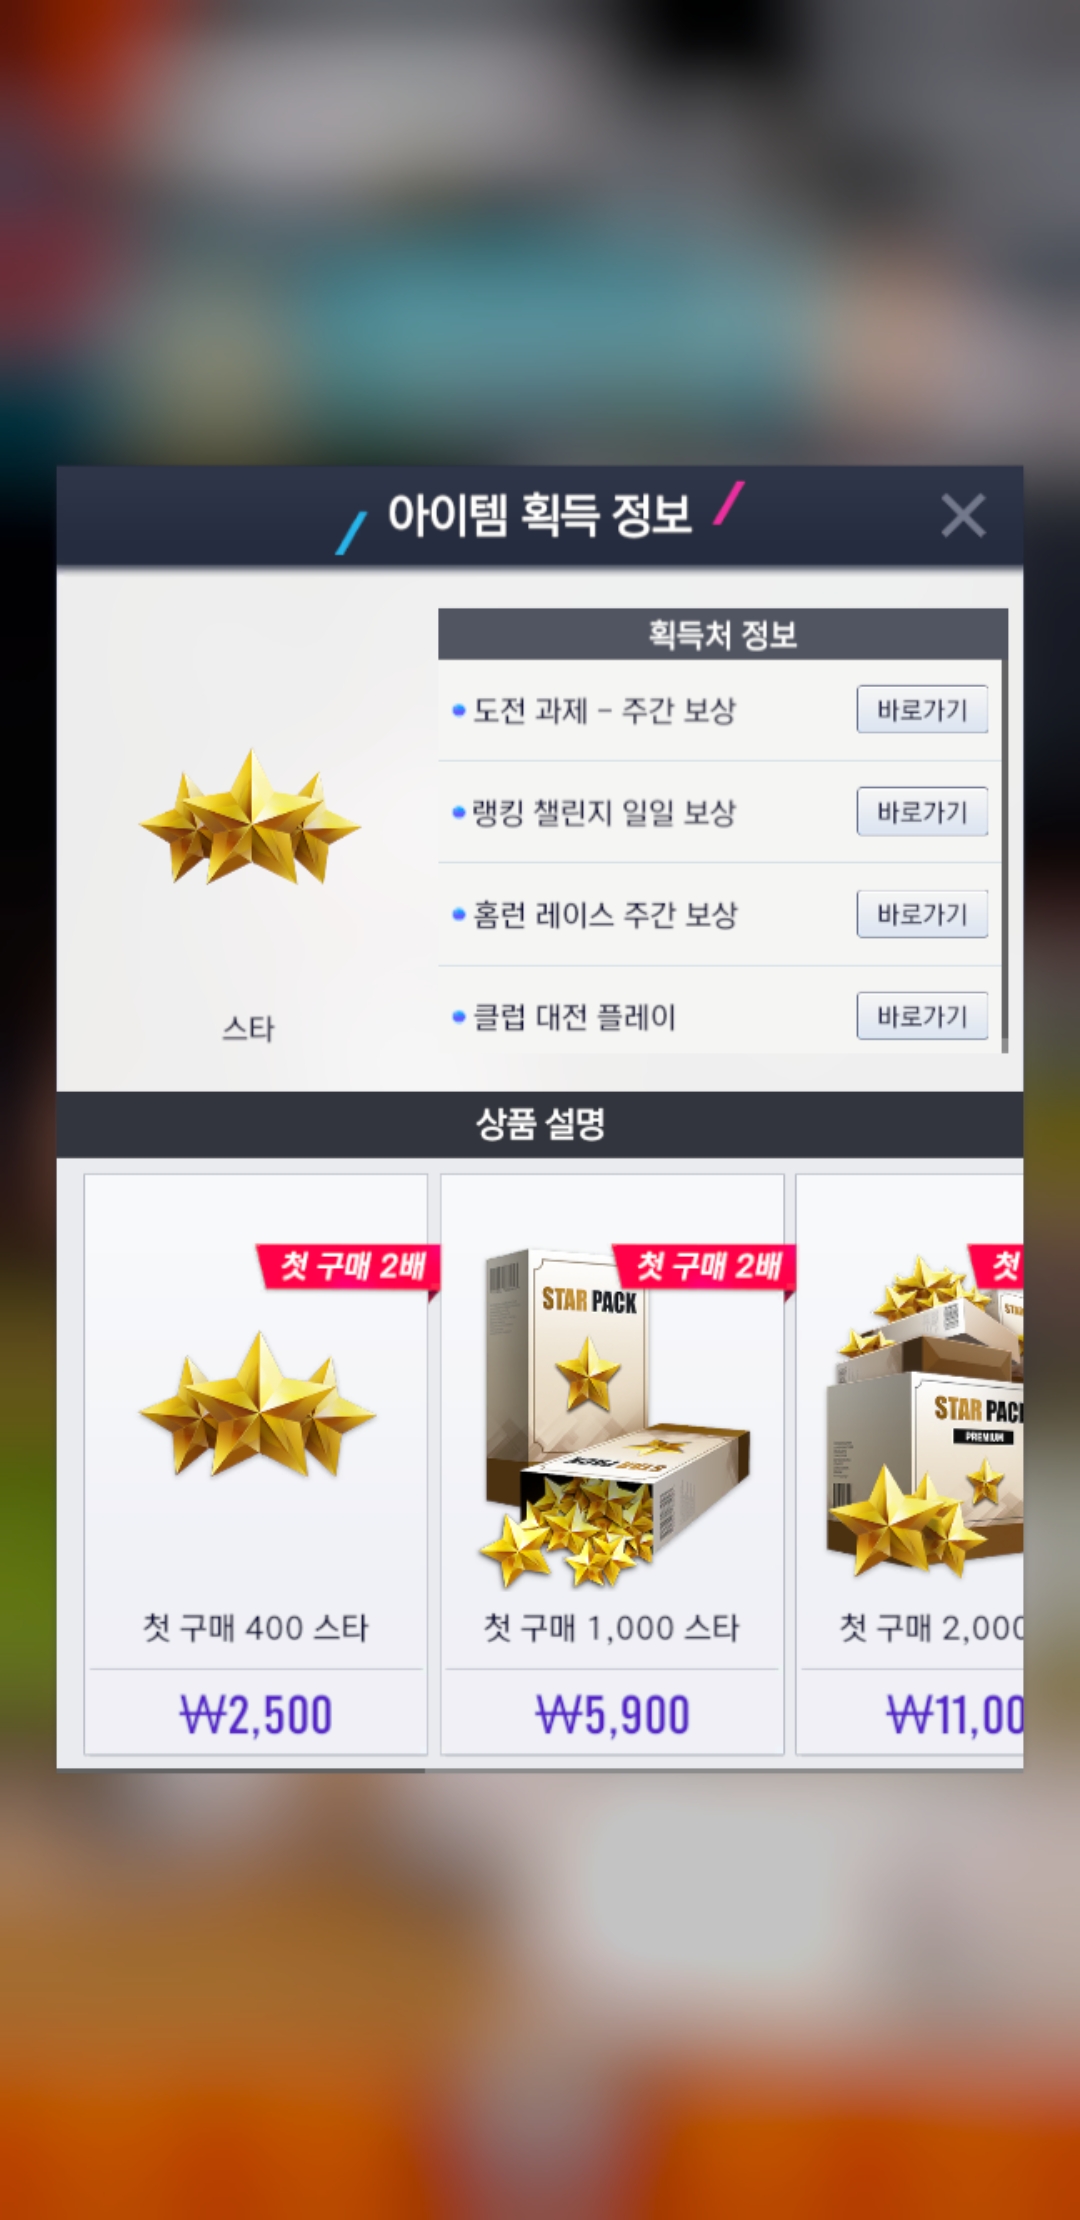Click 첫 구매 2배 badge on 400 스타

(350, 1267)
